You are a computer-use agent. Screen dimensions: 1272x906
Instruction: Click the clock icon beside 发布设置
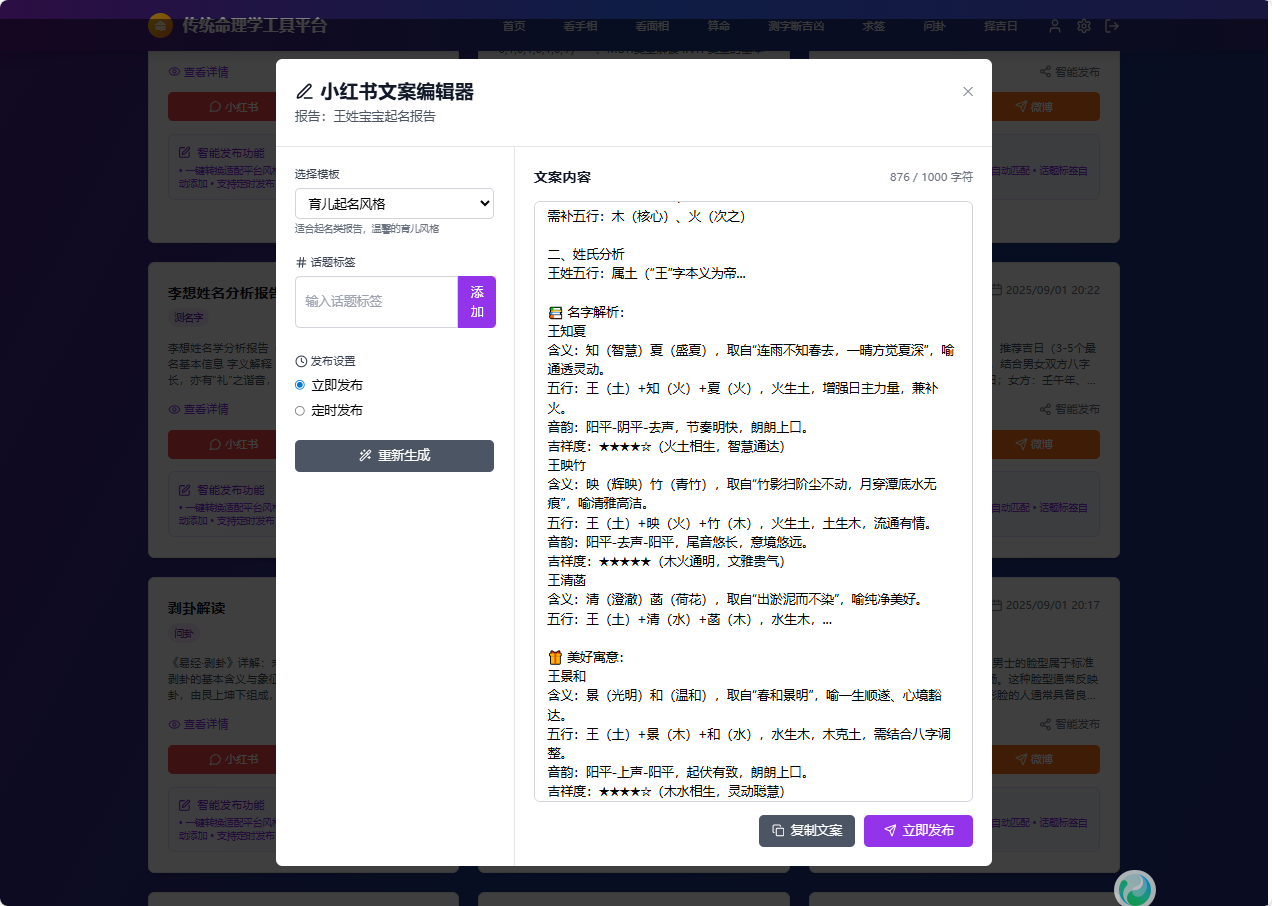(301, 361)
